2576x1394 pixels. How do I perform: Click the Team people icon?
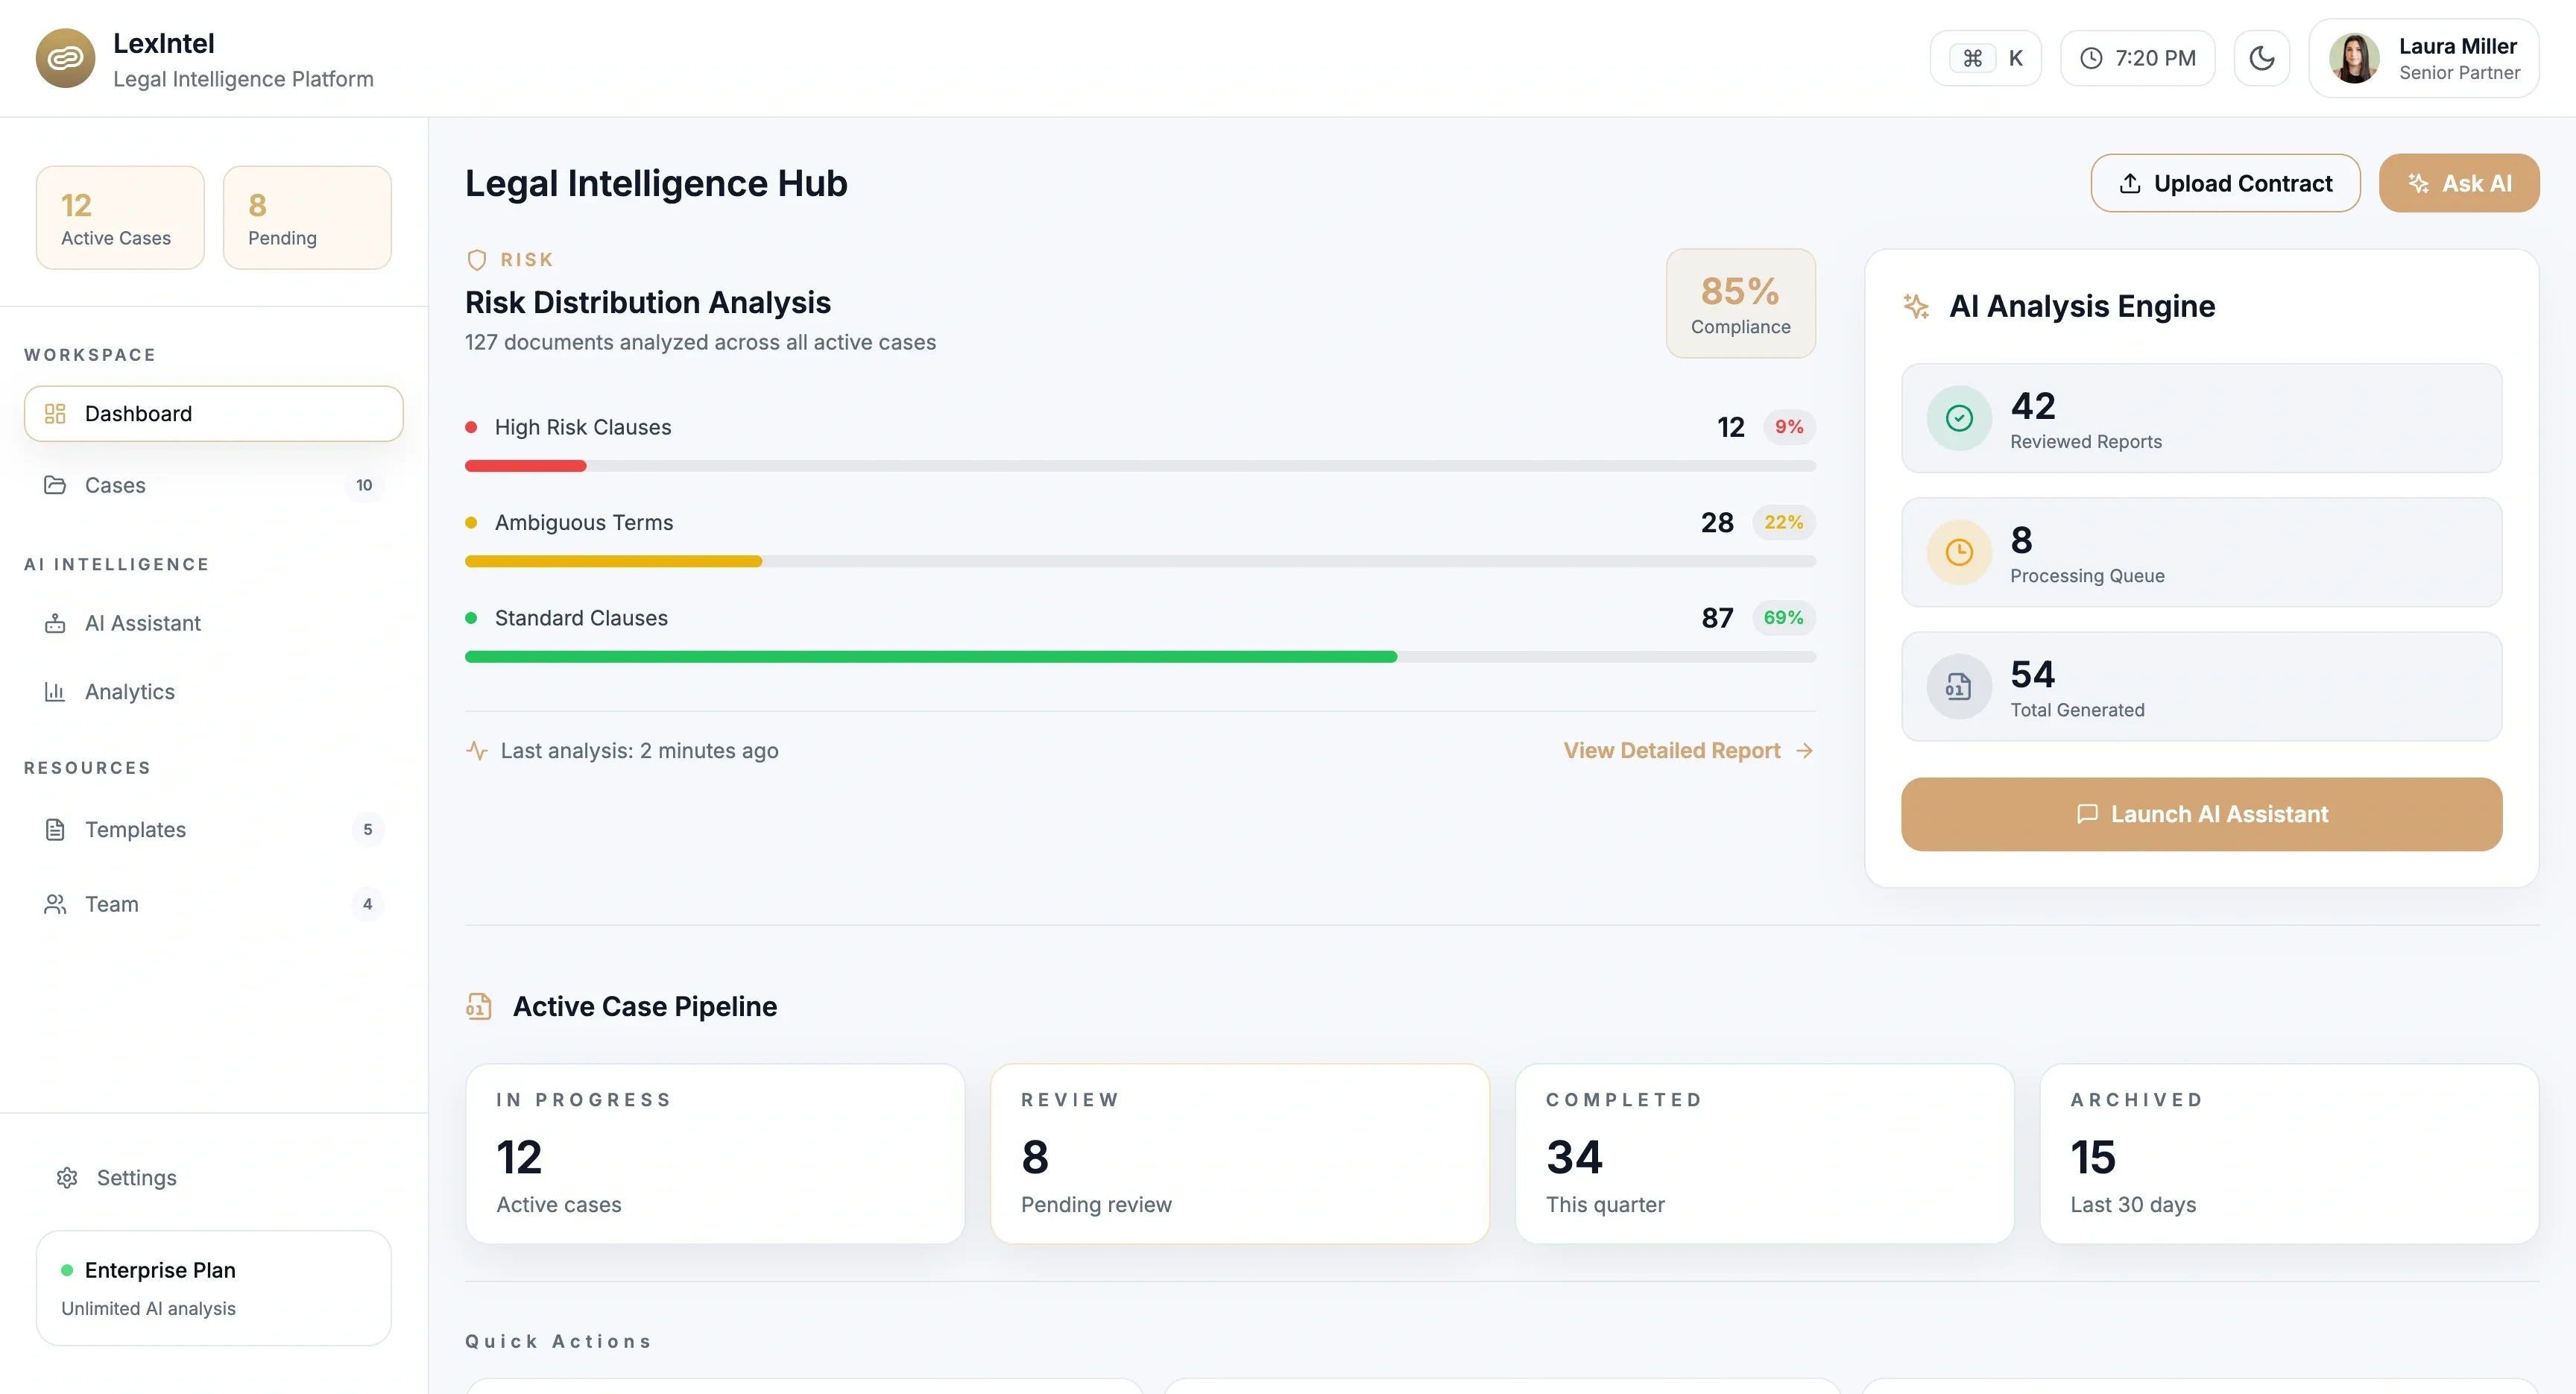point(55,904)
